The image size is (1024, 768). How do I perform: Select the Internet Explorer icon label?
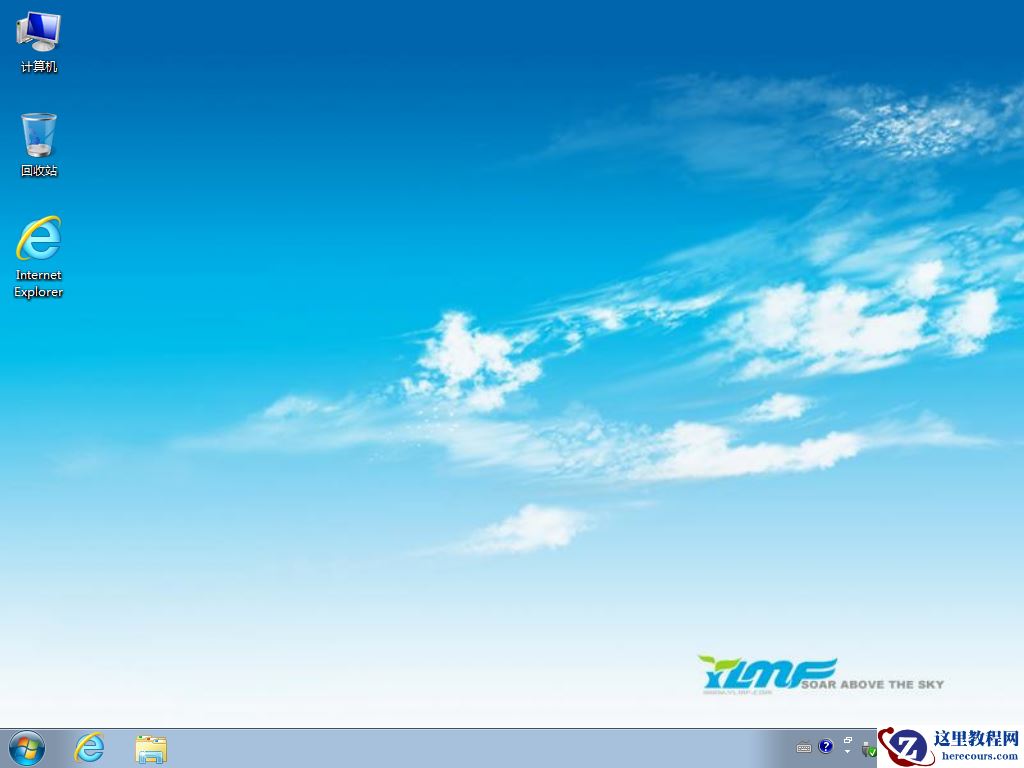coord(38,283)
